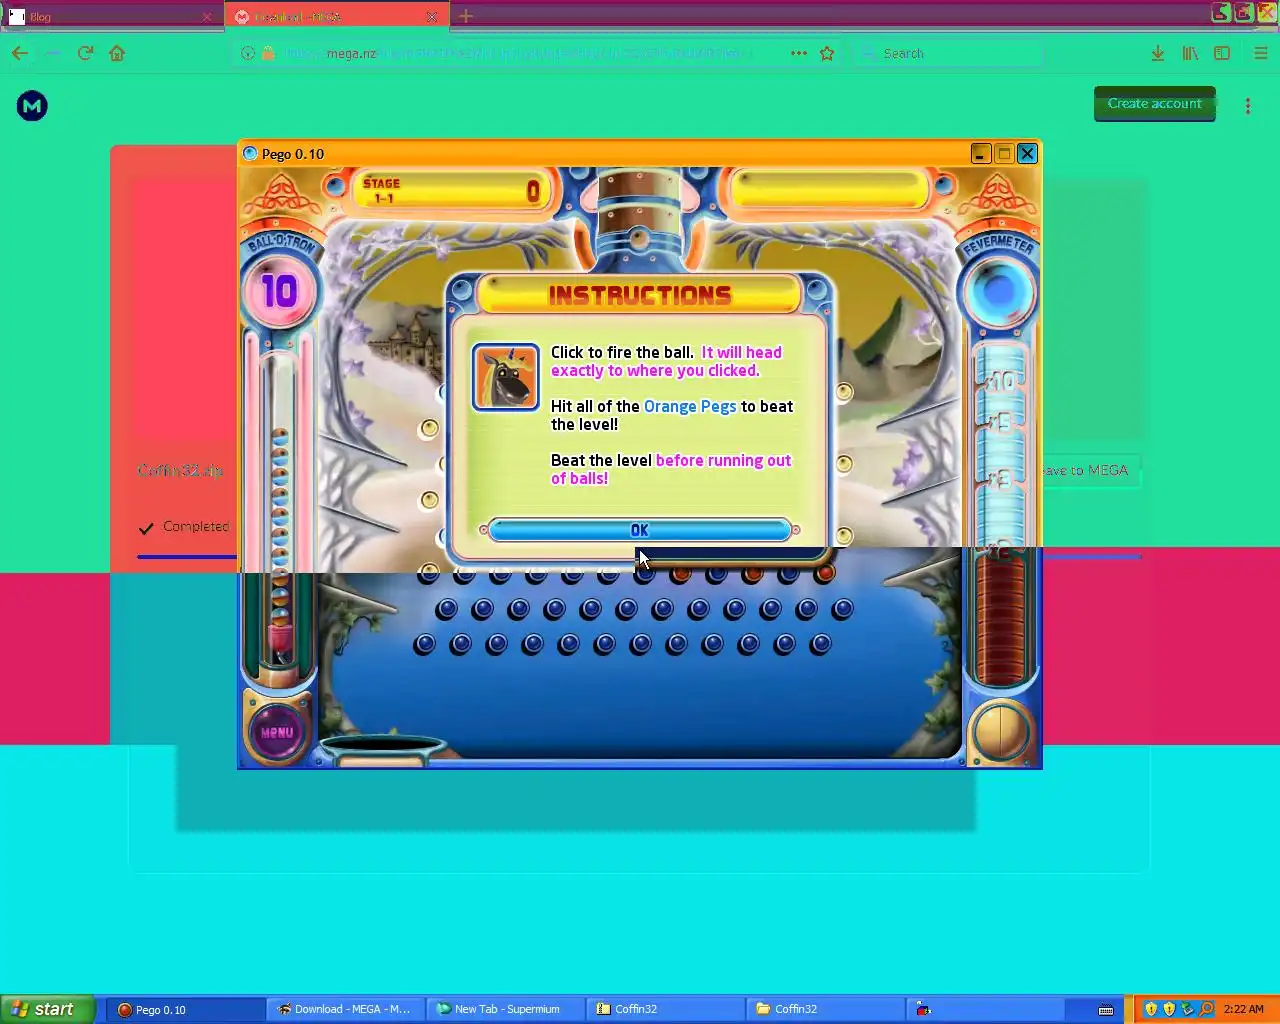This screenshot has height=1024, width=1280.
Task: Click the Completed download status text
Action: click(x=196, y=526)
